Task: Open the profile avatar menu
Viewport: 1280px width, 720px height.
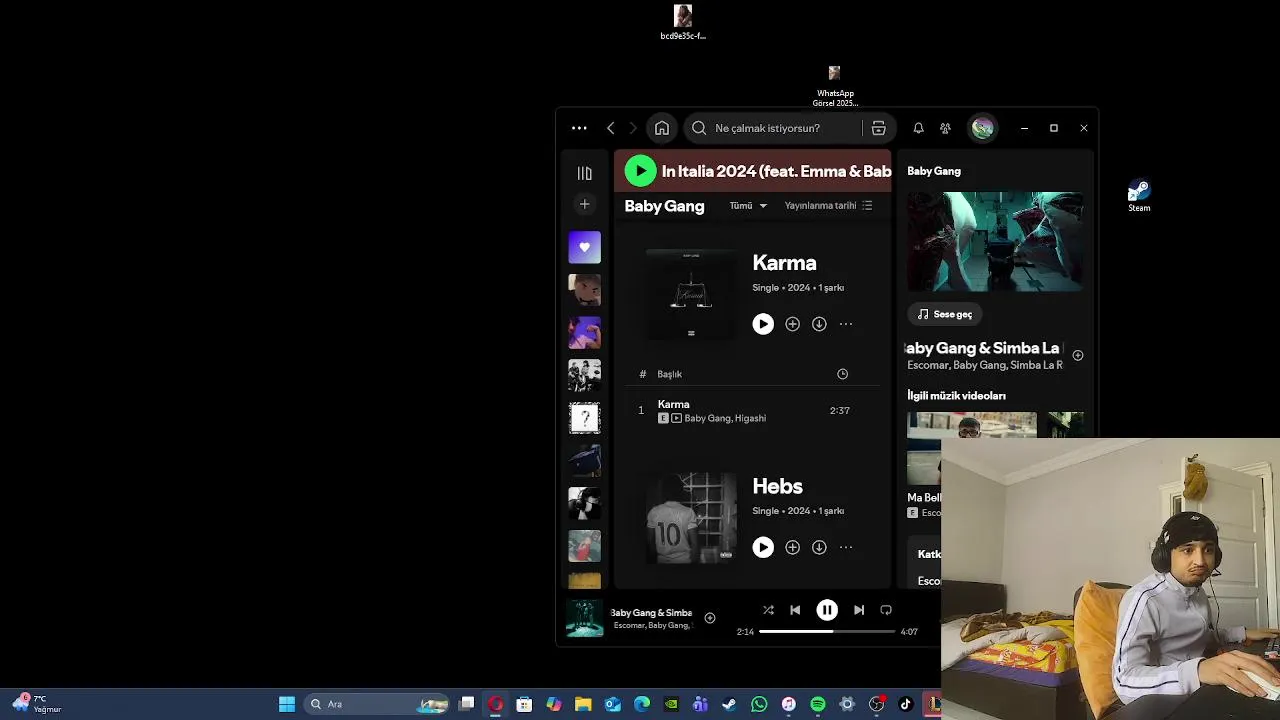Action: [x=983, y=128]
